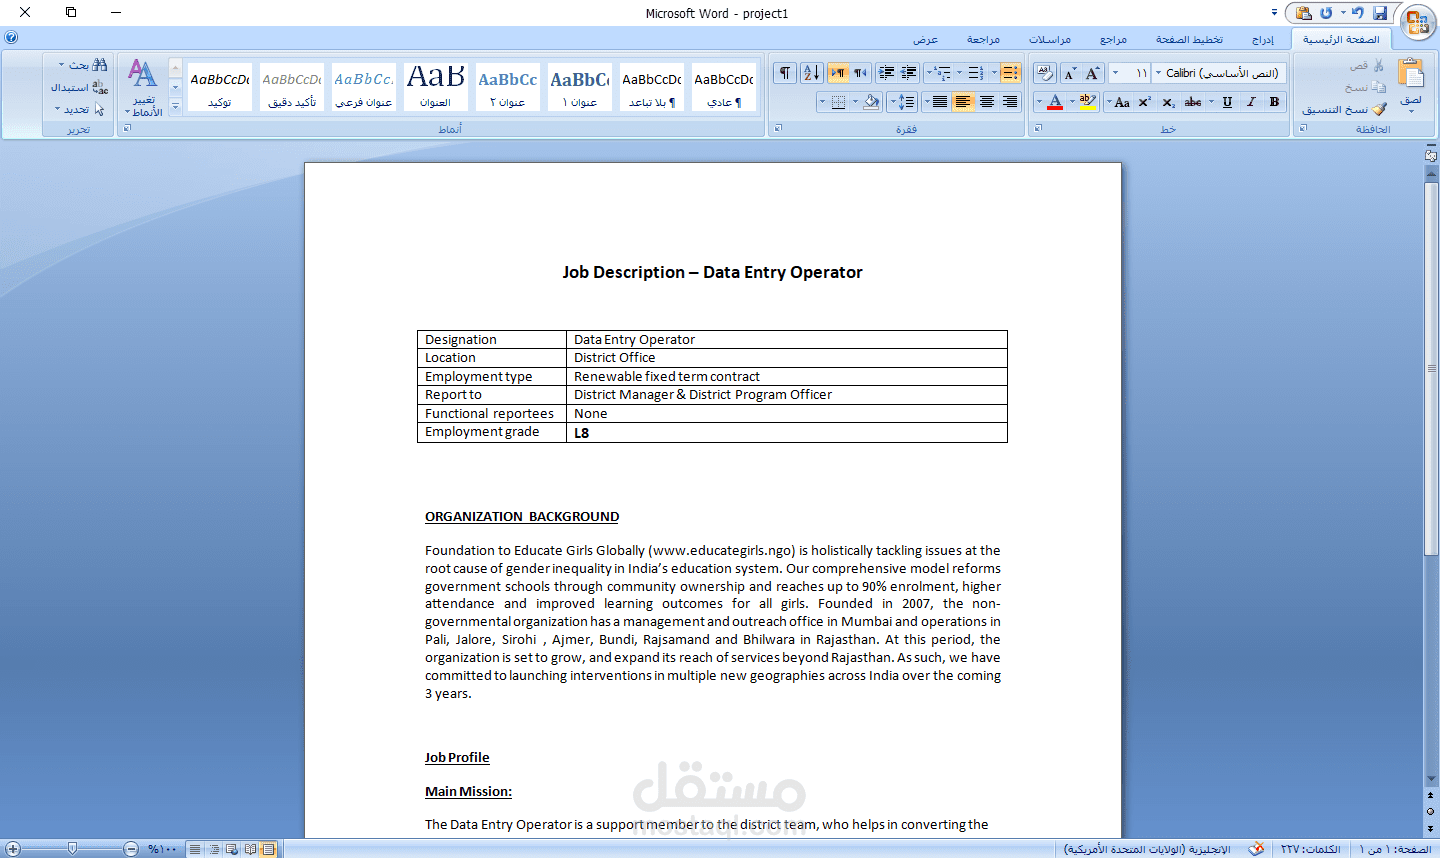1440x858 pixels.
Task: Click the Shading paint bucket icon
Action: (x=871, y=102)
